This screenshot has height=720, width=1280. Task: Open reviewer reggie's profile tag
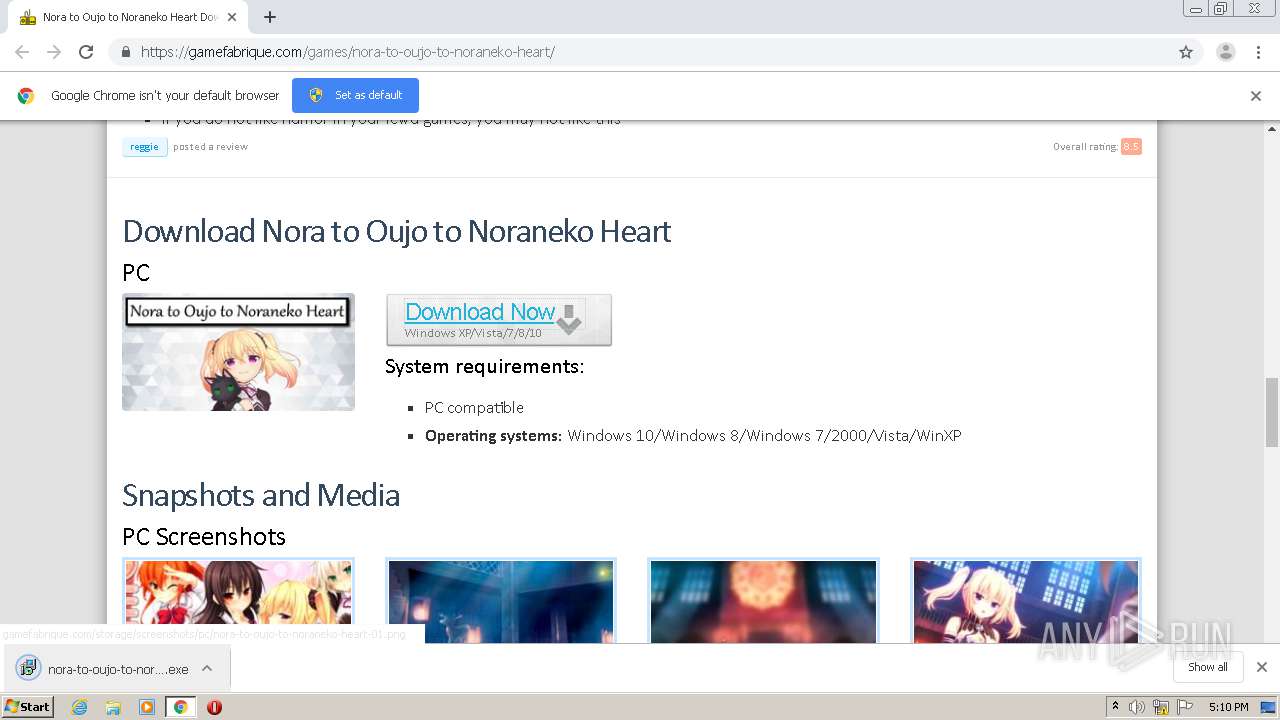[x=144, y=147]
